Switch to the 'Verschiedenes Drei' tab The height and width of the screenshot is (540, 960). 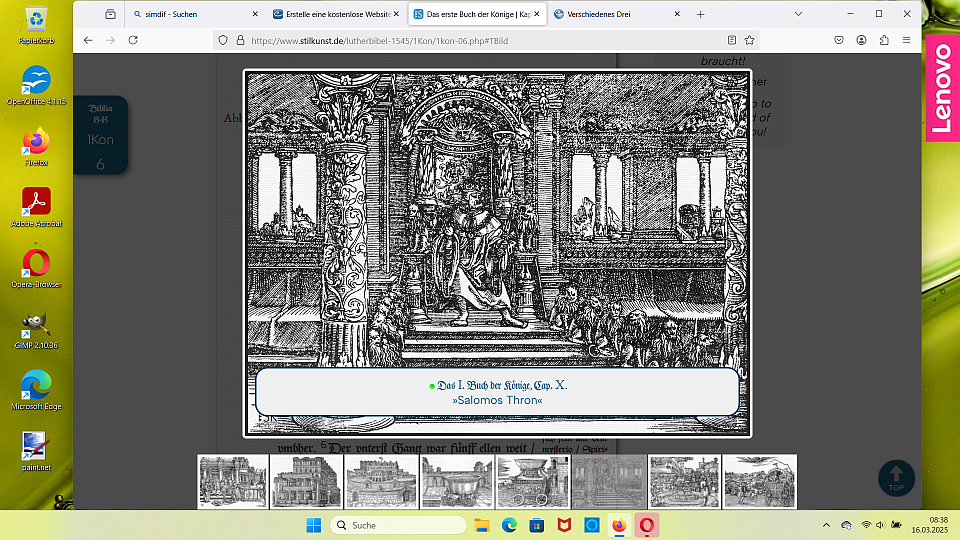coord(617,14)
